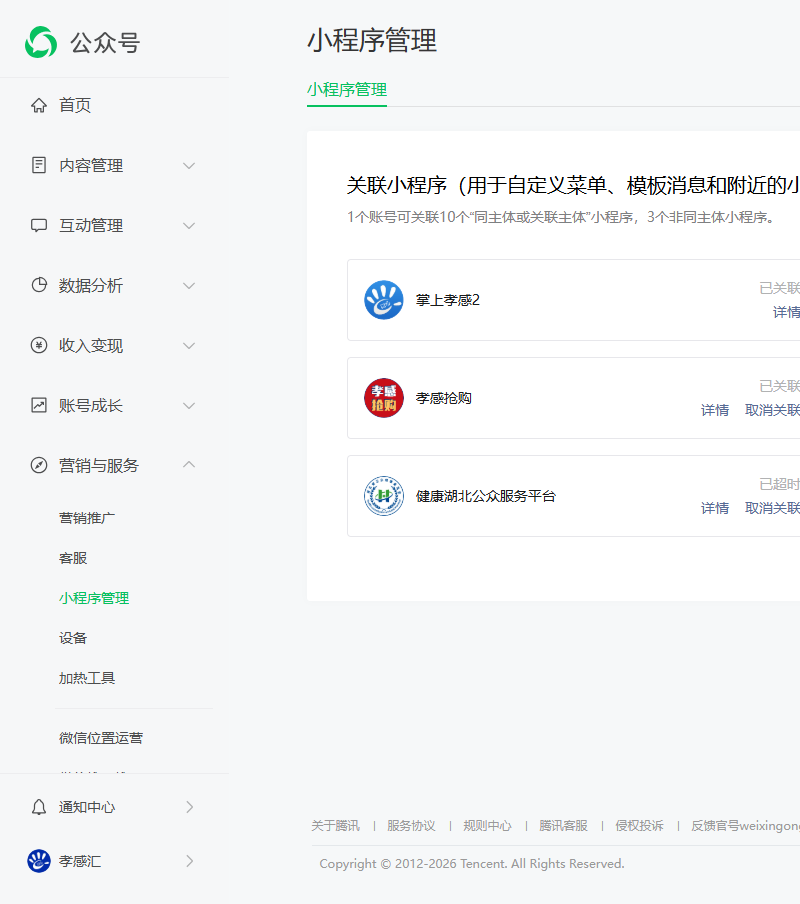Open 设备 submenu item
Viewport: 800px width, 904px height.
tap(73, 638)
